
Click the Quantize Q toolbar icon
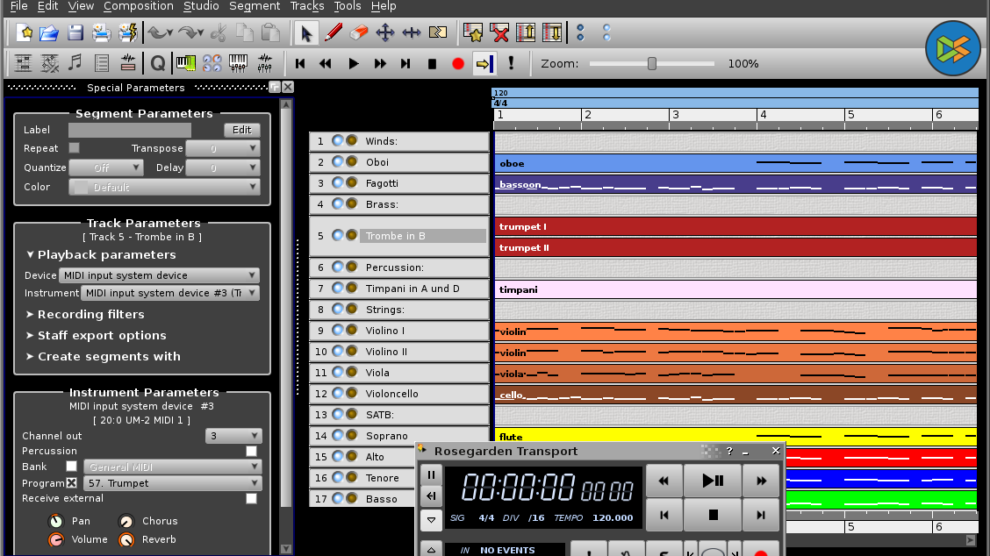pos(157,64)
